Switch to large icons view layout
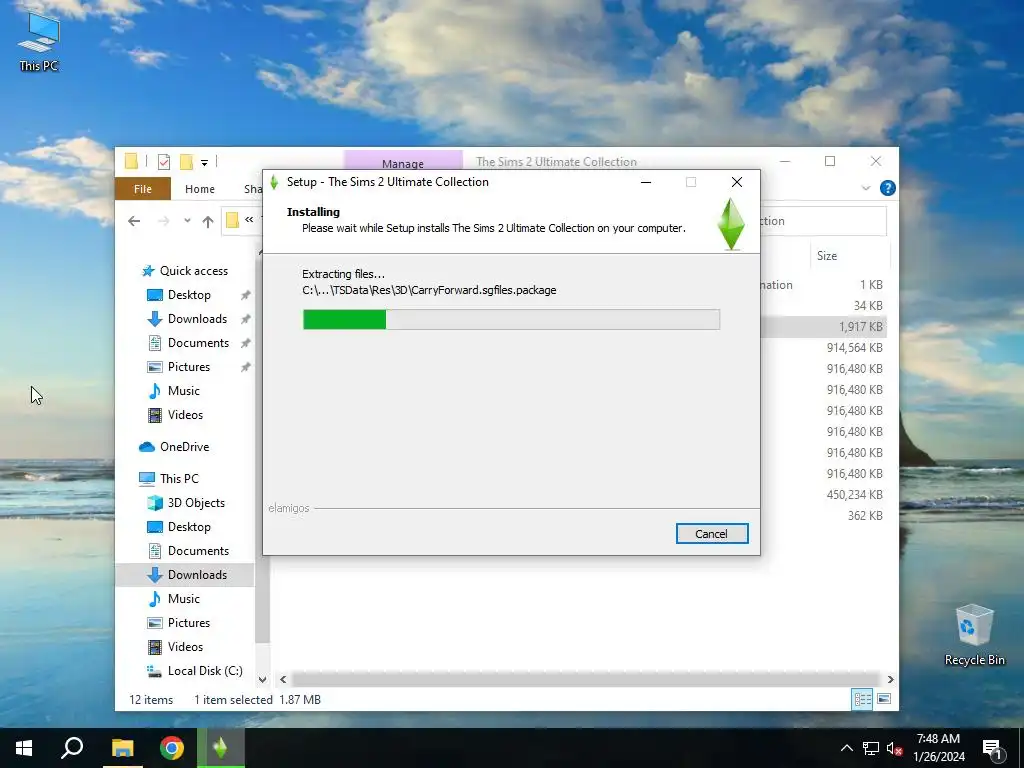This screenshot has height=768, width=1024. click(x=884, y=699)
